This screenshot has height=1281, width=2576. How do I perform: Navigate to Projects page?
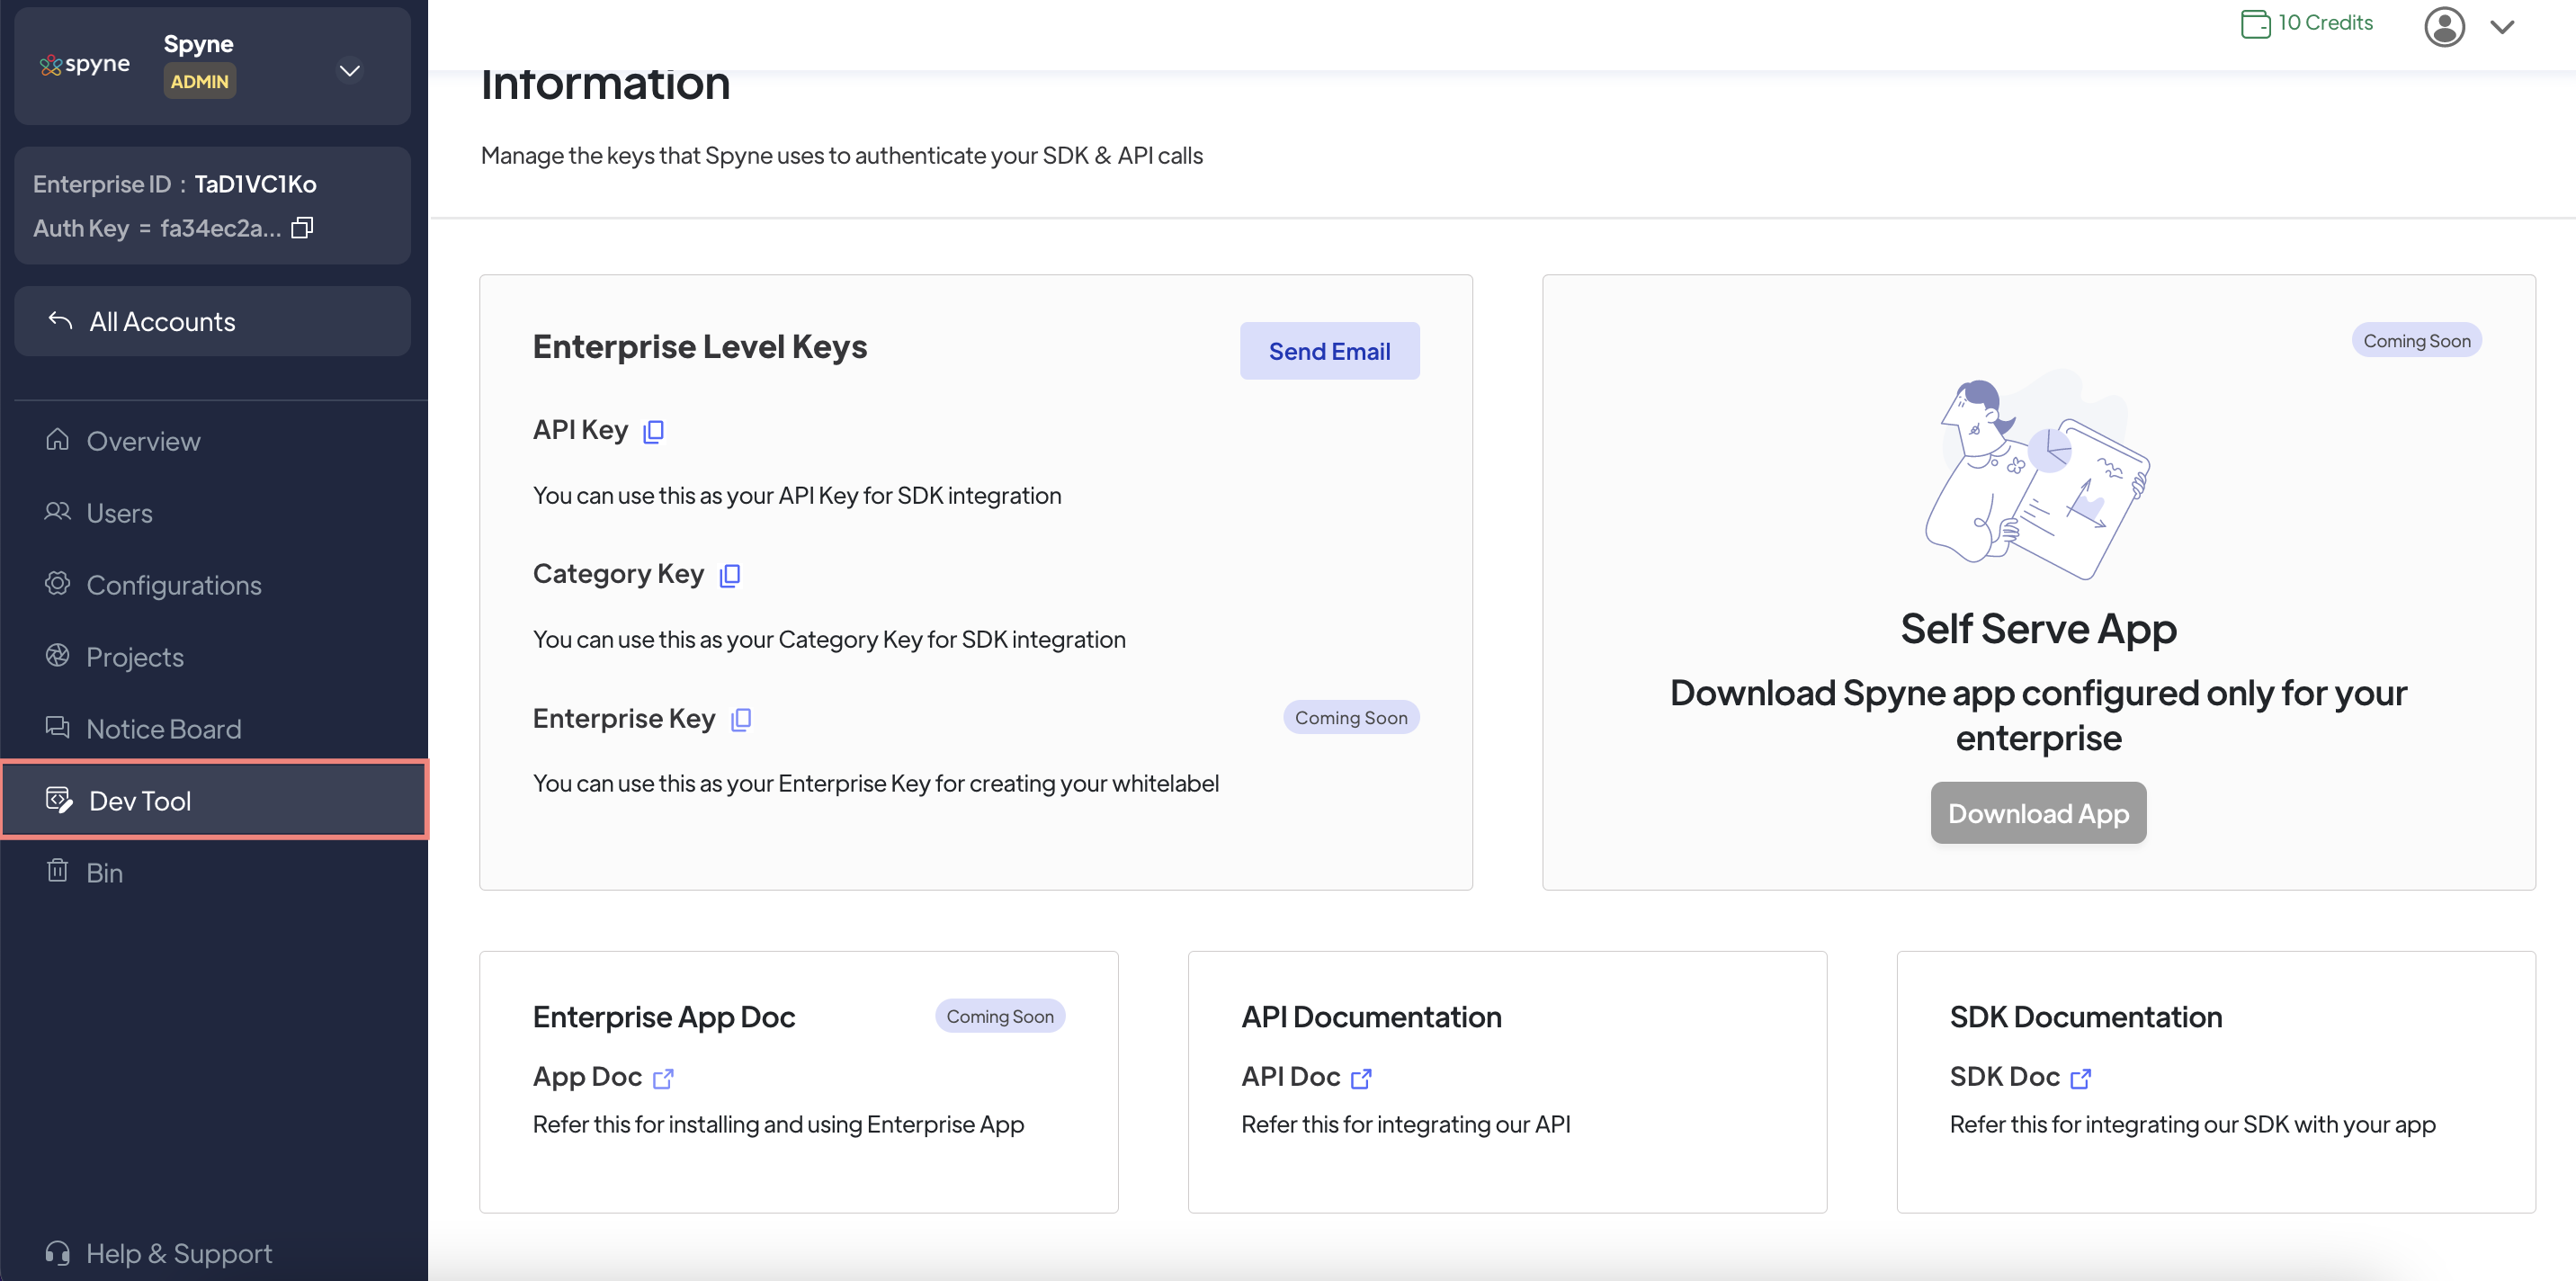click(x=134, y=657)
